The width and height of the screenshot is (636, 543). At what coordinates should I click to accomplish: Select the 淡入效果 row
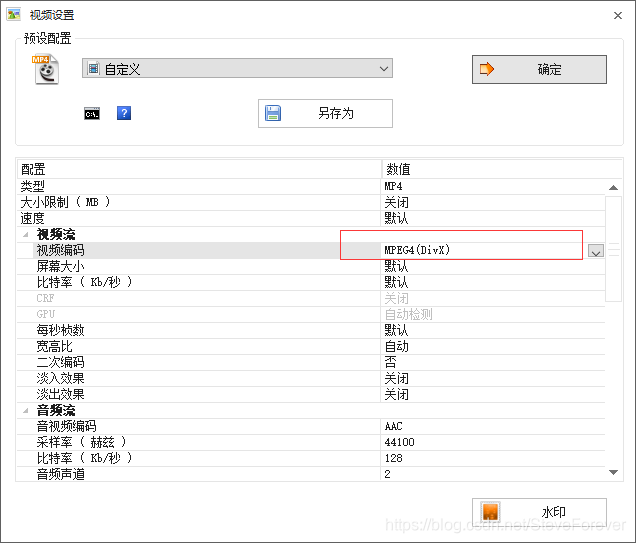(x=311, y=378)
